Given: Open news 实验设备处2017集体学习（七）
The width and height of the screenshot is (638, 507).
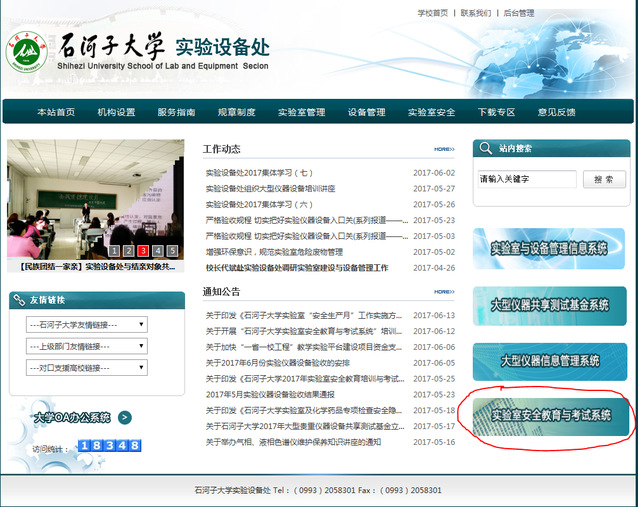Looking at the screenshot, I should [259, 173].
